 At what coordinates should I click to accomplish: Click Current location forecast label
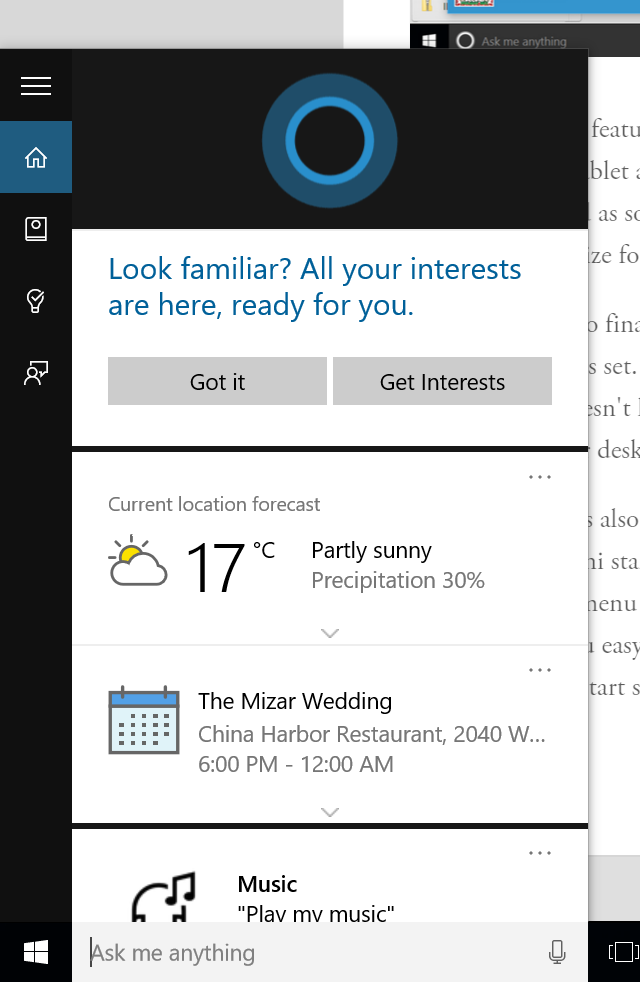point(214,504)
